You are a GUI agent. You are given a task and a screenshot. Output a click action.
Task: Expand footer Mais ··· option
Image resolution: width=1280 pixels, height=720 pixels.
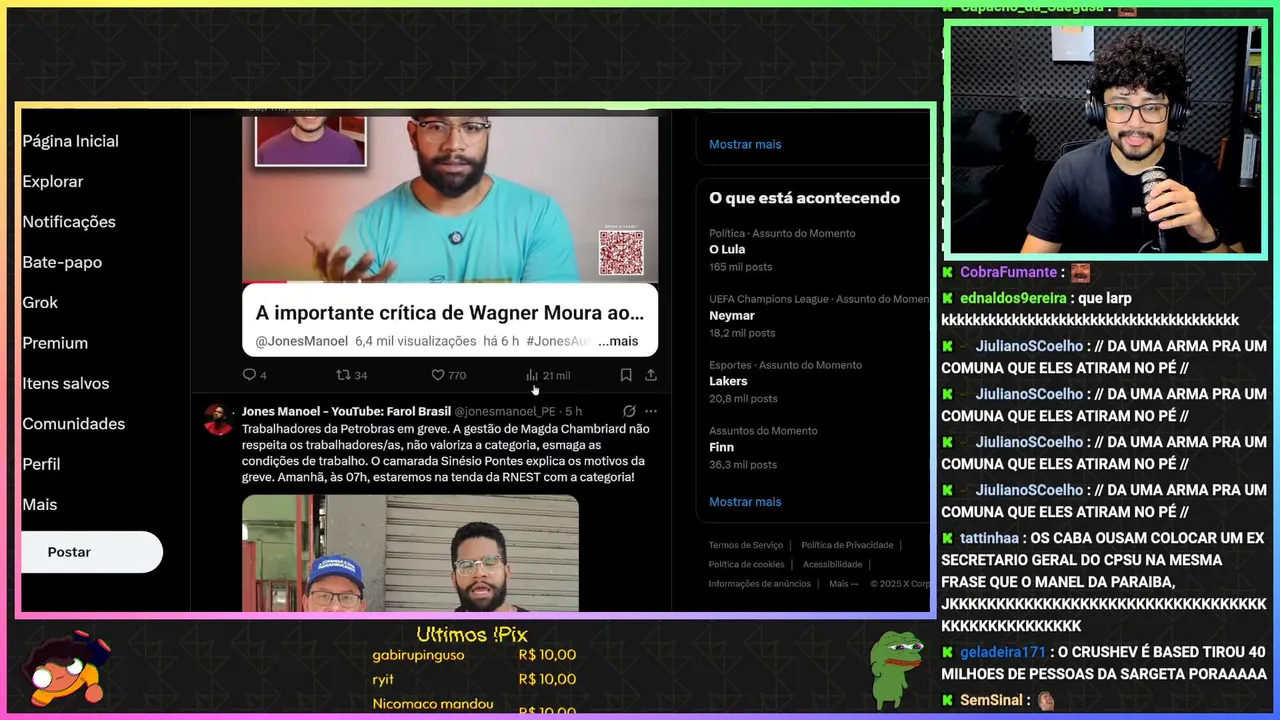coord(844,583)
